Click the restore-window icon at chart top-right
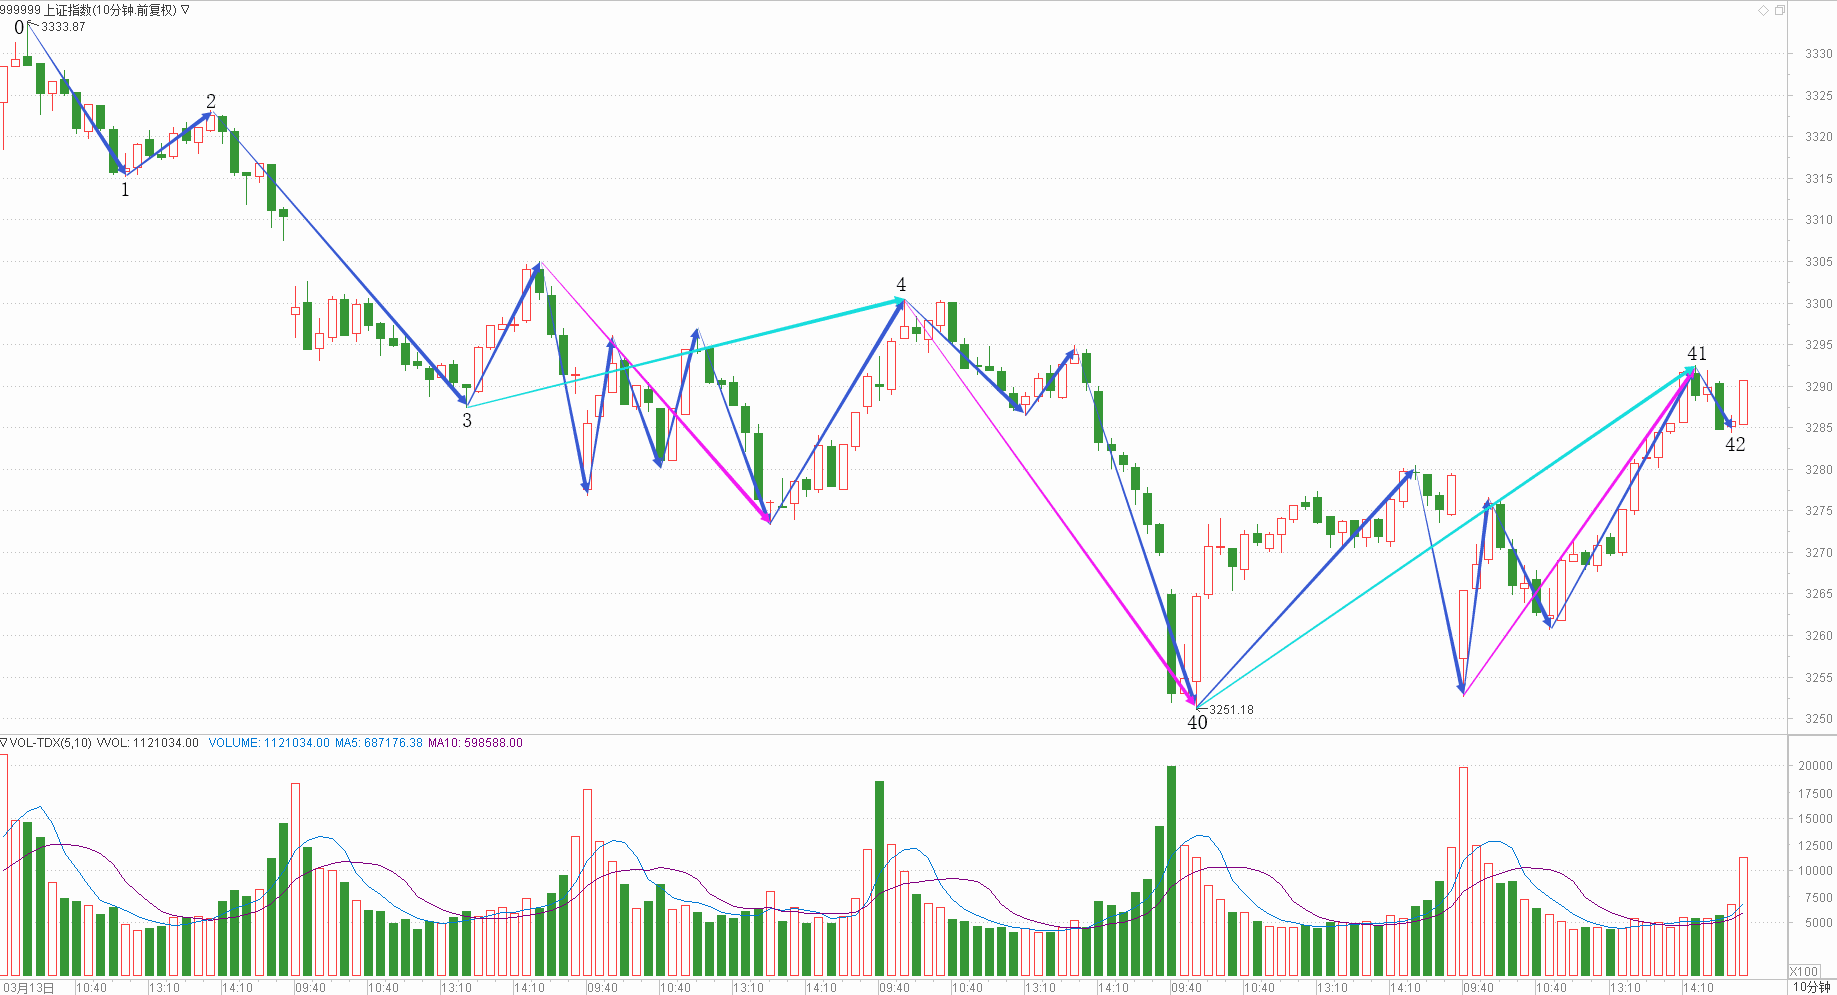 1780,11
